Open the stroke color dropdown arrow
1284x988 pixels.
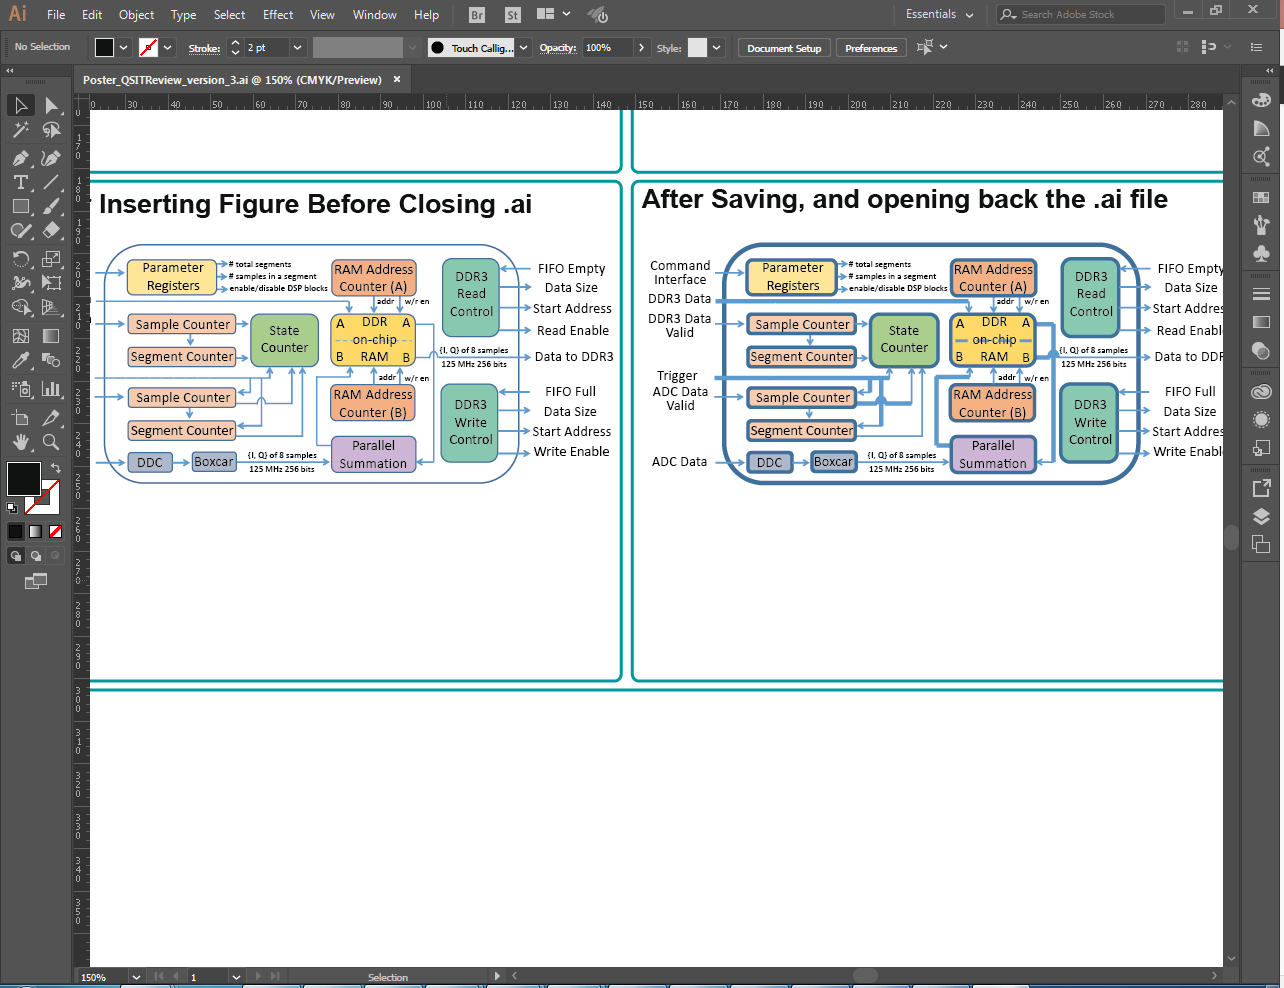pos(168,48)
